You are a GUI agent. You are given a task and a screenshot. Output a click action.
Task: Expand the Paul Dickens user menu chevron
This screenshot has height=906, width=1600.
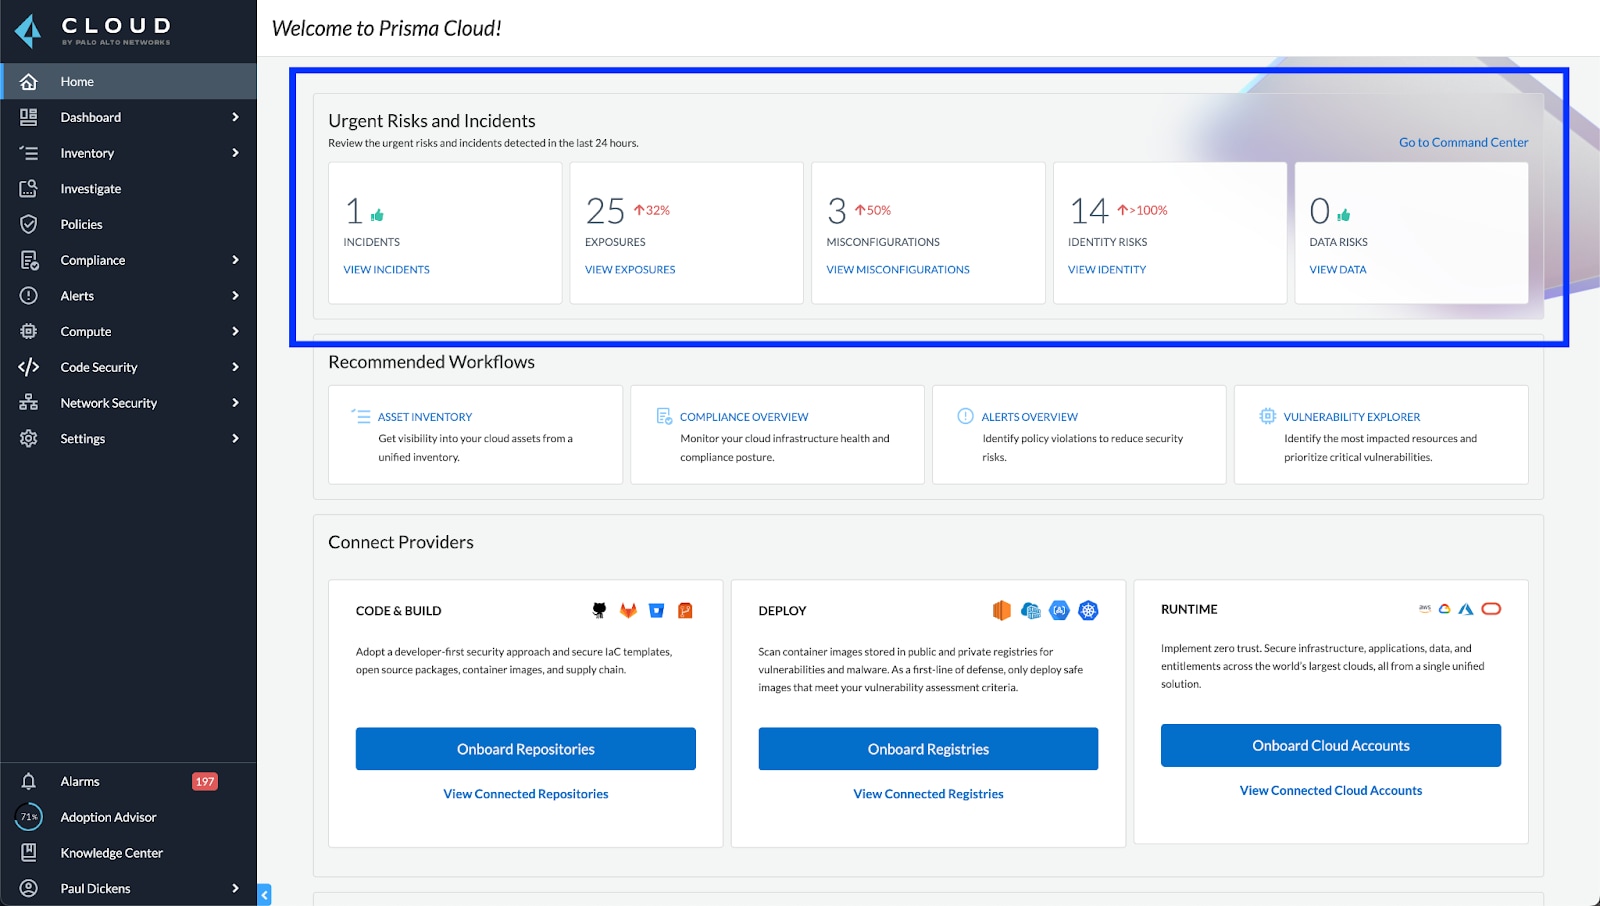235,888
